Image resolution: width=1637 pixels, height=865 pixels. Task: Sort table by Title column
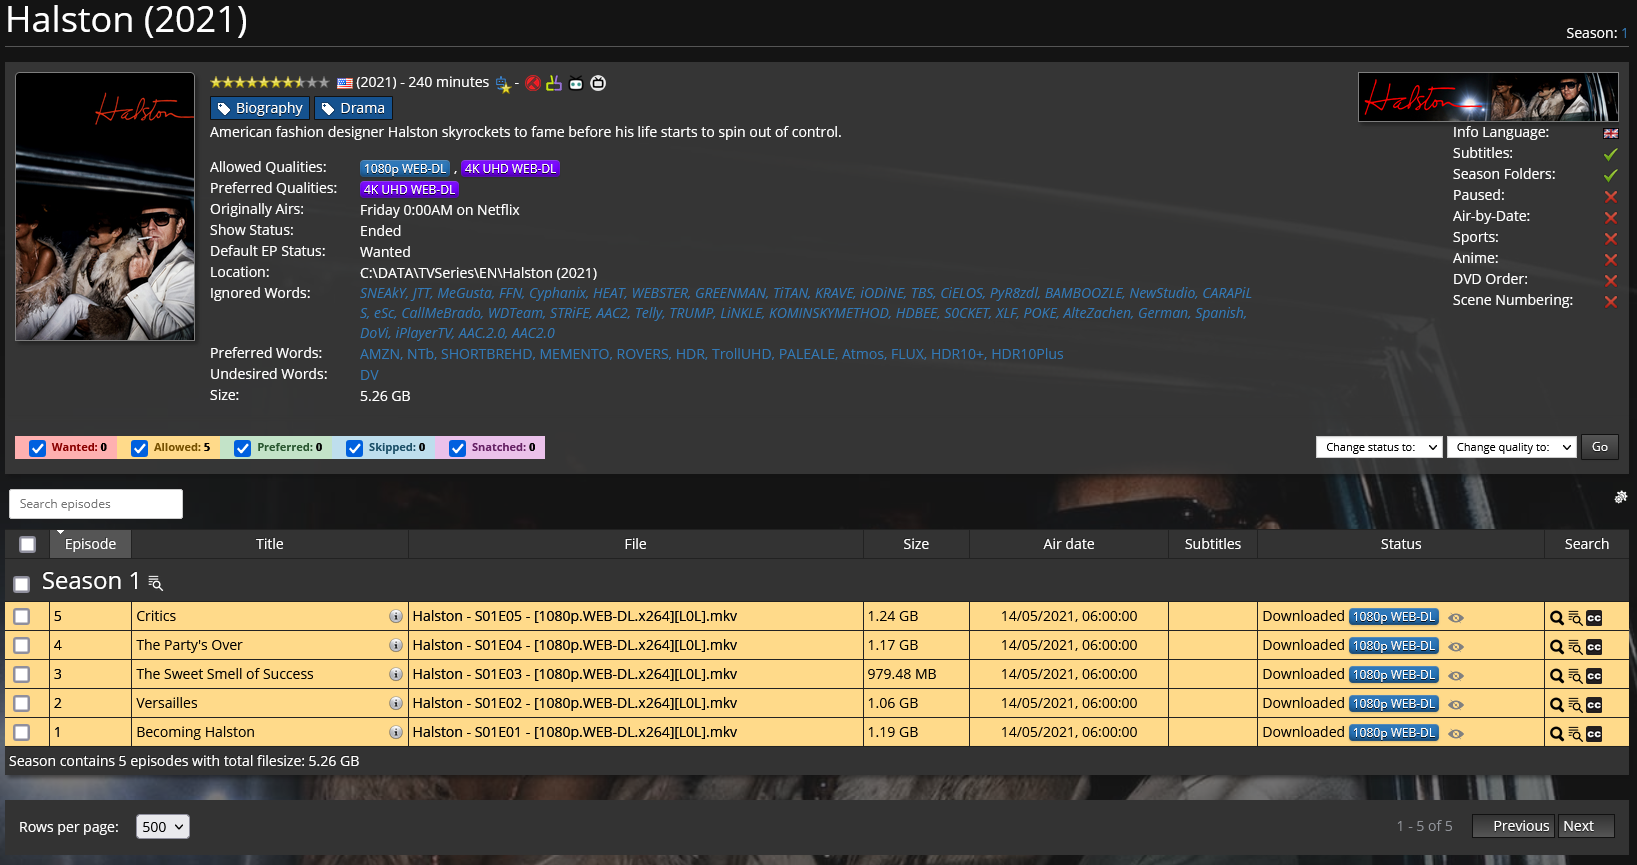(x=270, y=544)
